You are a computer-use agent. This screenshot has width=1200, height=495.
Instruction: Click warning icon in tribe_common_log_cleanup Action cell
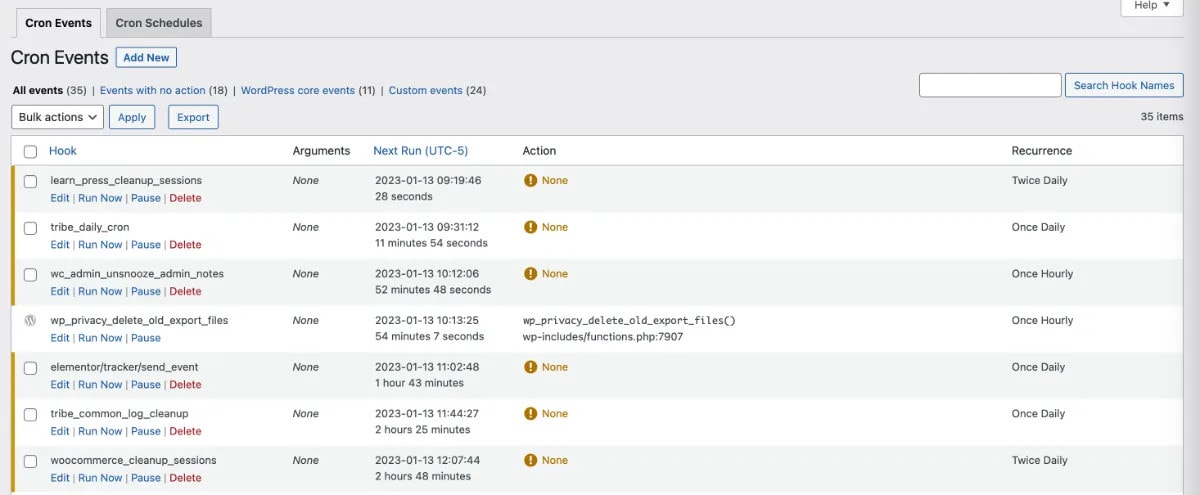coord(530,414)
